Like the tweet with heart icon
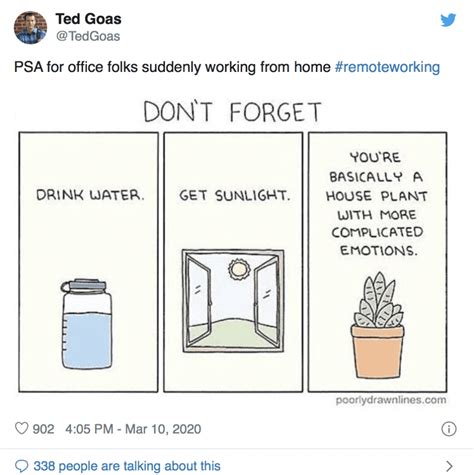Viewport: 474px width, 475px height. (22, 428)
